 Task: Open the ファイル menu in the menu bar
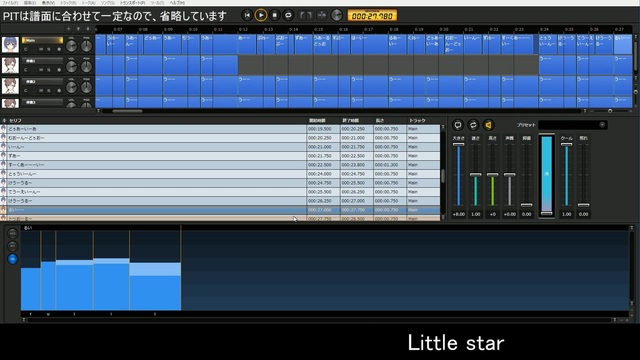(x=10, y=2)
